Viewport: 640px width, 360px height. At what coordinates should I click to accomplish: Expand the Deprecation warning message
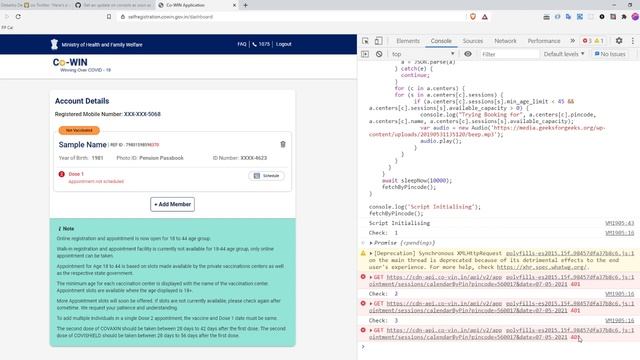[371, 253]
